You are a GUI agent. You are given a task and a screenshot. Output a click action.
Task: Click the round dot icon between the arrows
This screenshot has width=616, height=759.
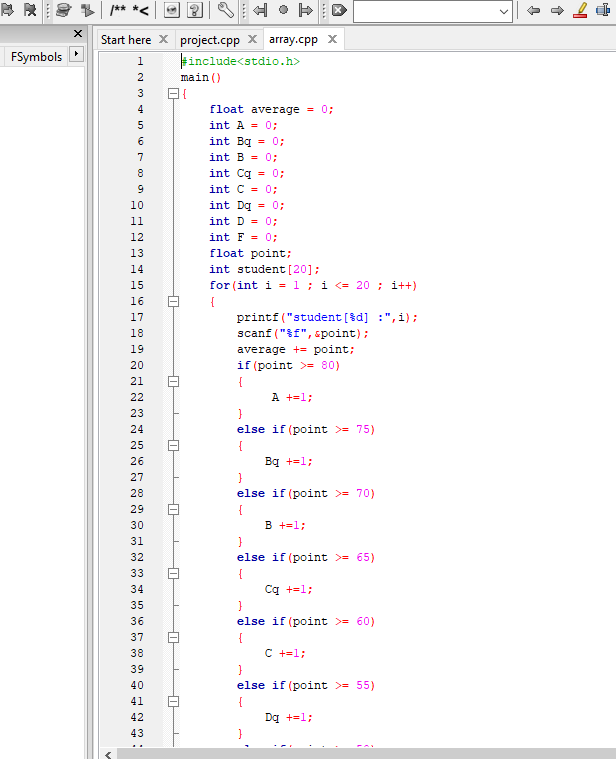tap(283, 10)
